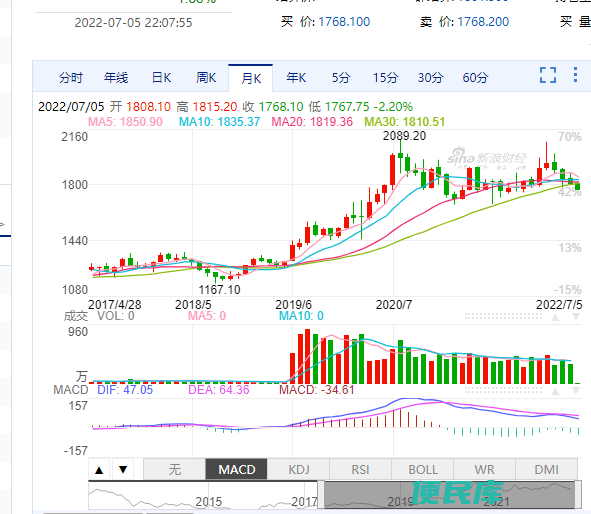Switch to the 5分 tab
Screen dimensions: 591x514
[x=341, y=78]
